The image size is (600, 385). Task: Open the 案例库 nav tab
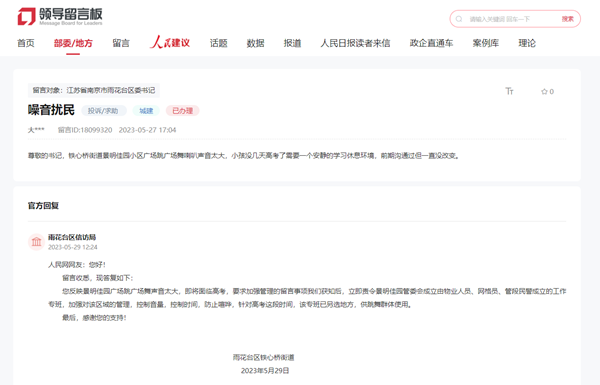486,43
